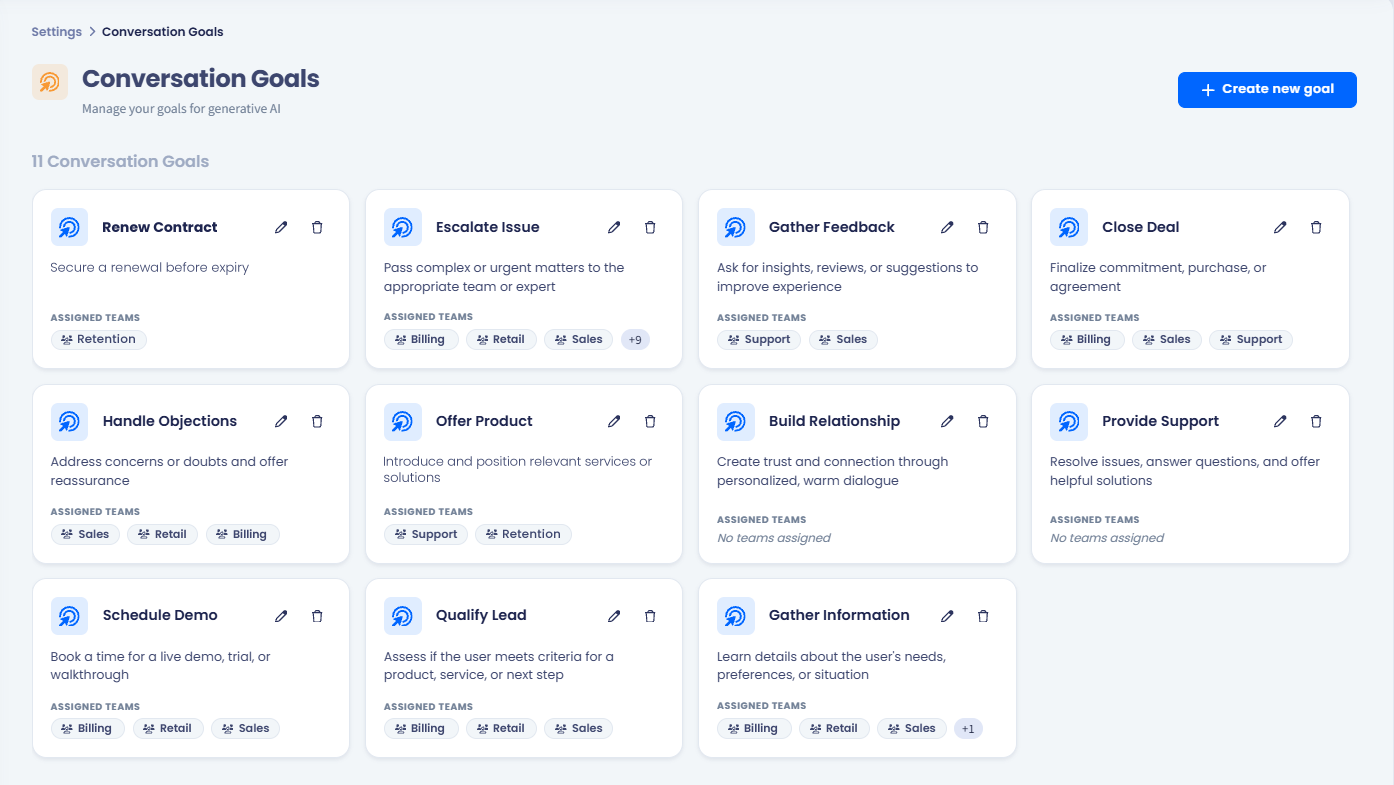
Task: Go to Settings breadcrumb link
Action: click(56, 32)
